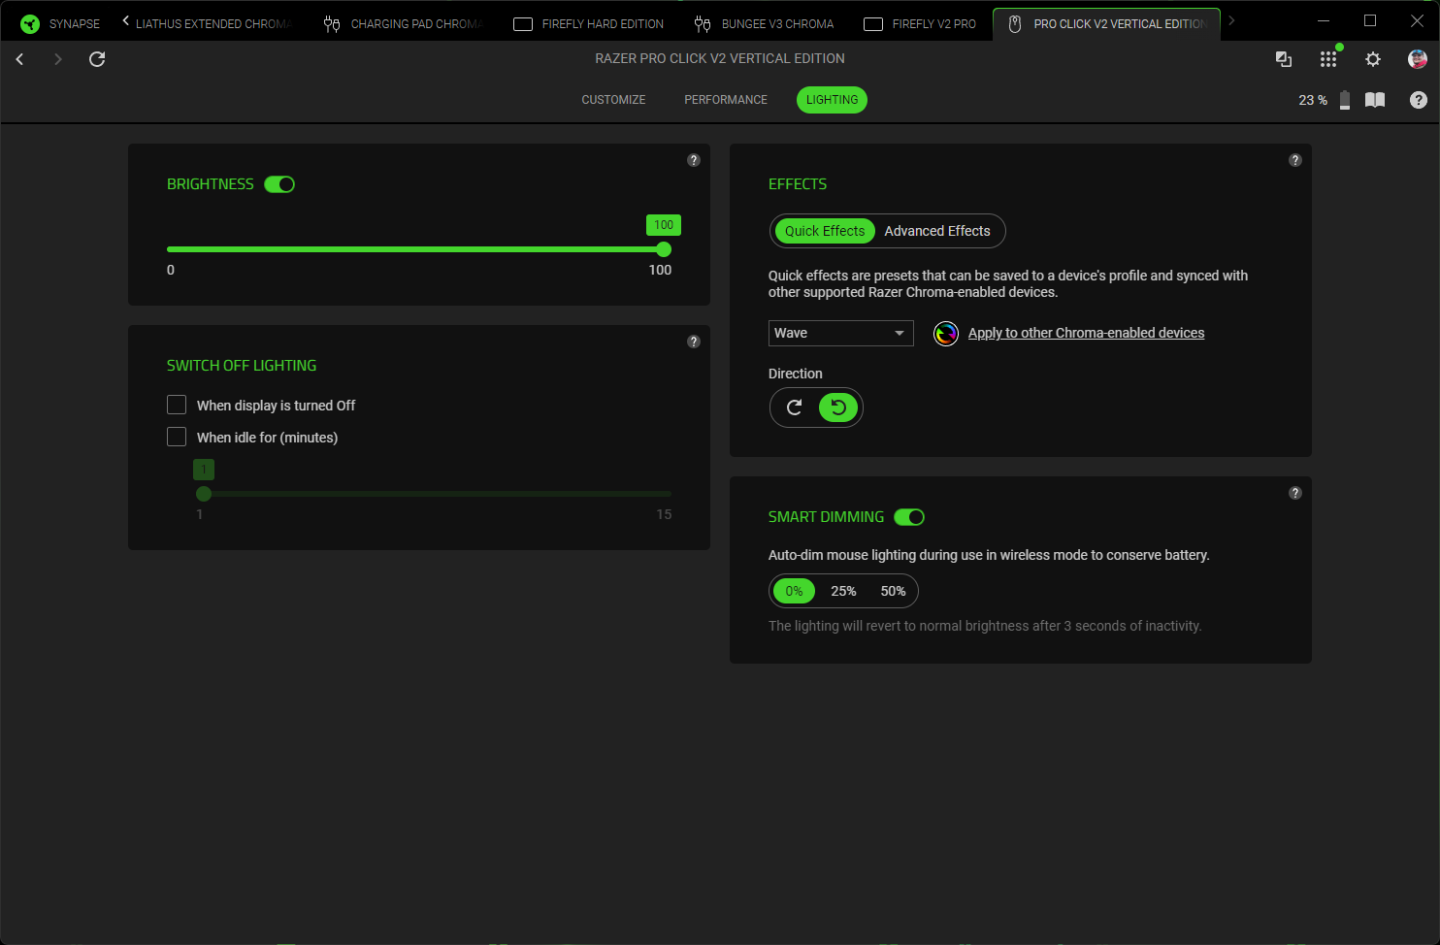Select the 0% smart dimming option
1440x945 pixels.
click(x=794, y=591)
